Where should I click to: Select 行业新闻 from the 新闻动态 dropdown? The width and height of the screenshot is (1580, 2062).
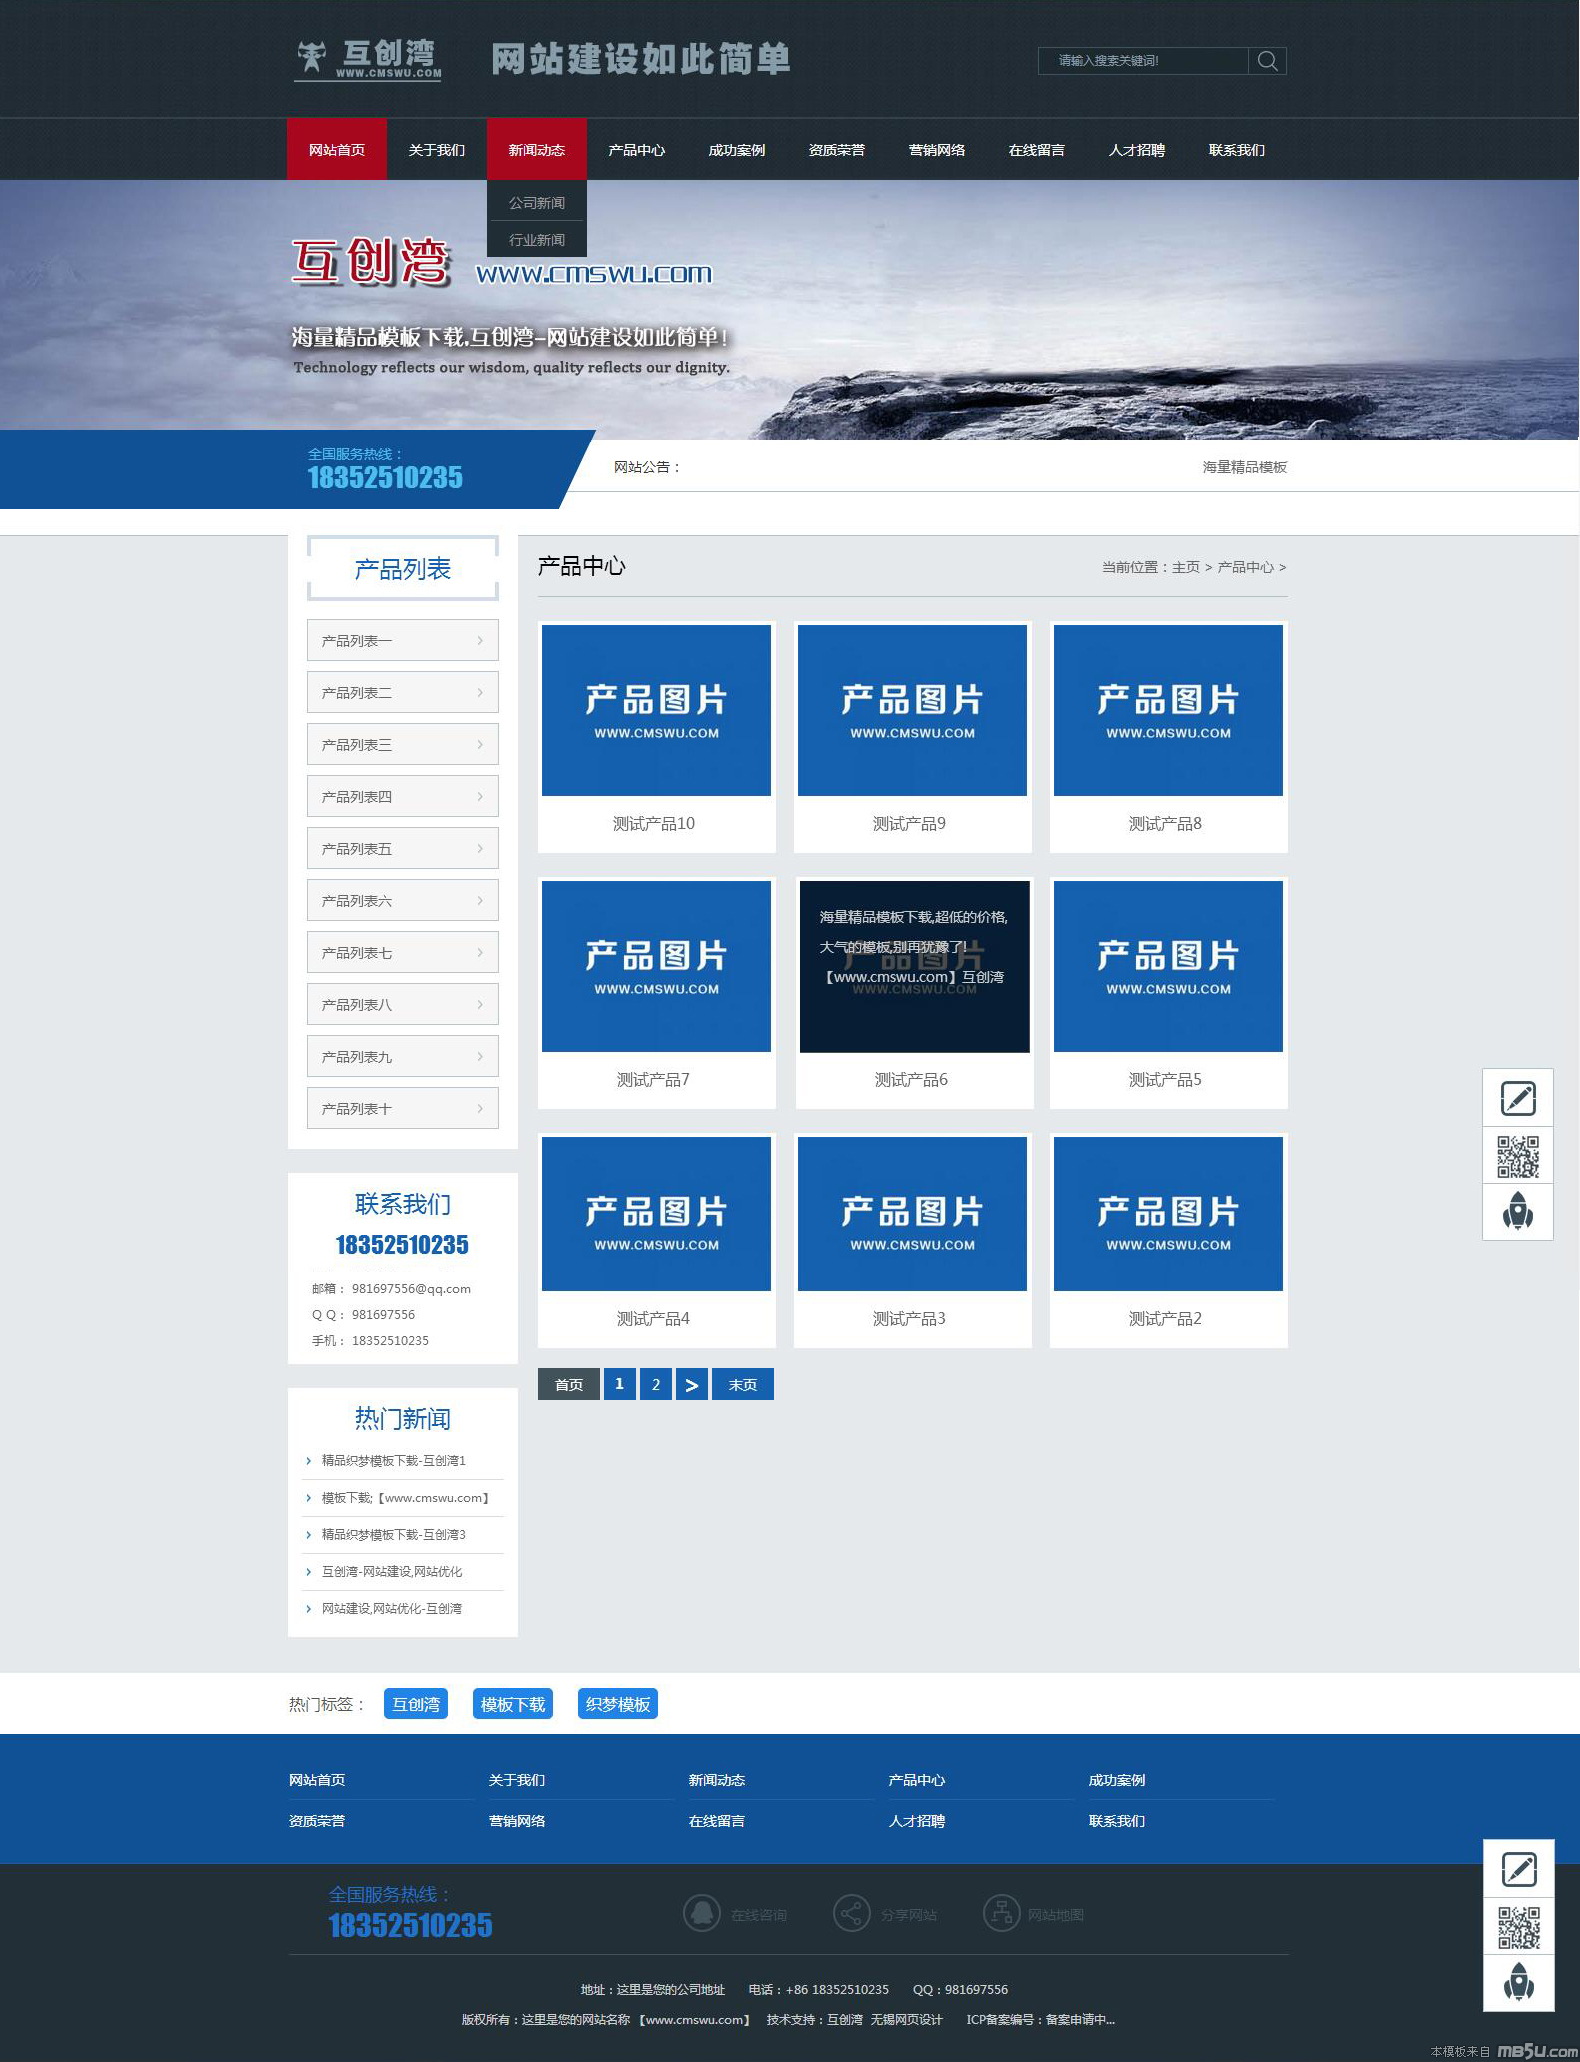[537, 240]
